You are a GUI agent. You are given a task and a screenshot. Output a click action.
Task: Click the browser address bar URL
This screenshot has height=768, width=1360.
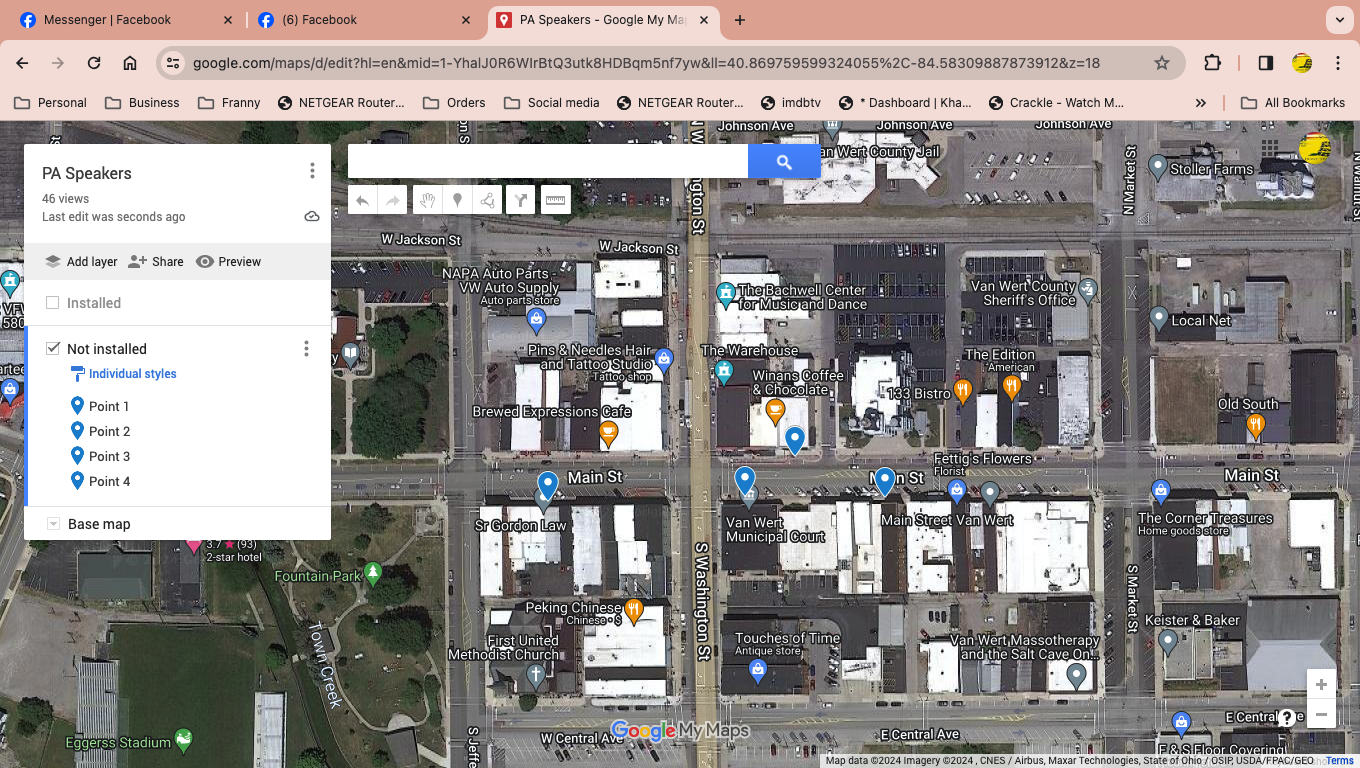click(646, 63)
